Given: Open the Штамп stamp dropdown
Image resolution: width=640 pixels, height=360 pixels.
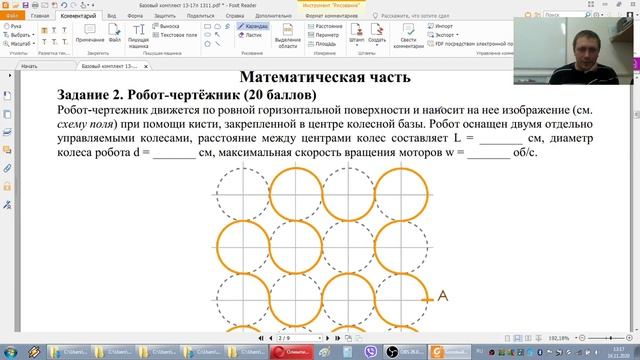Looking at the screenshot, I should [x=357, y=34].
